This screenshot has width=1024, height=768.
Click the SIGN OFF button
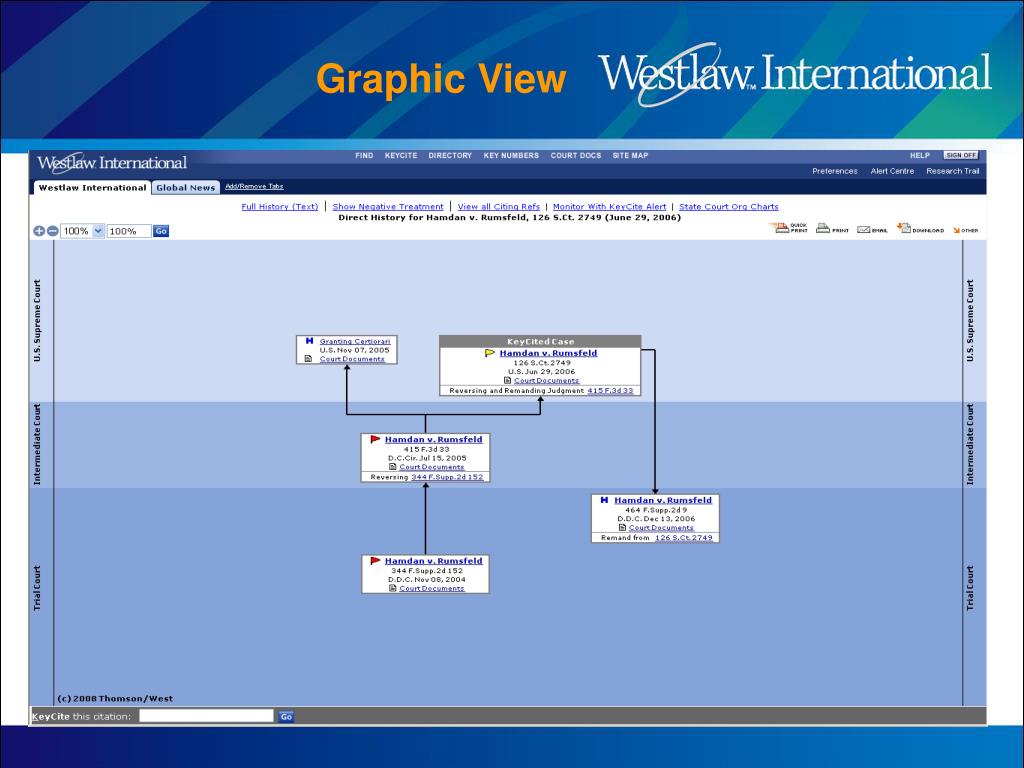pos(961,155)
